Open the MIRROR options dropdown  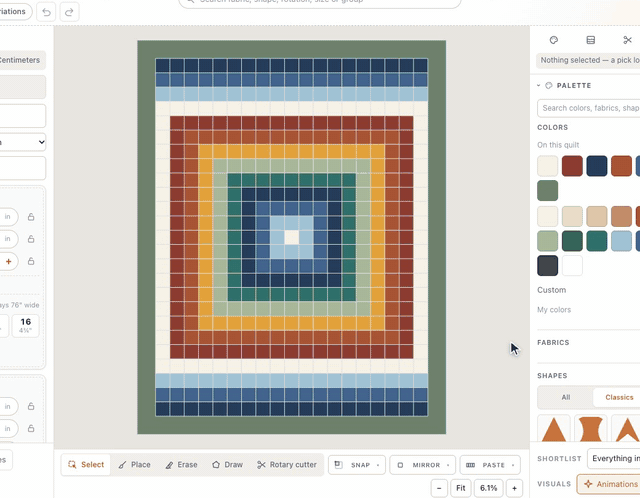point(422,465)
